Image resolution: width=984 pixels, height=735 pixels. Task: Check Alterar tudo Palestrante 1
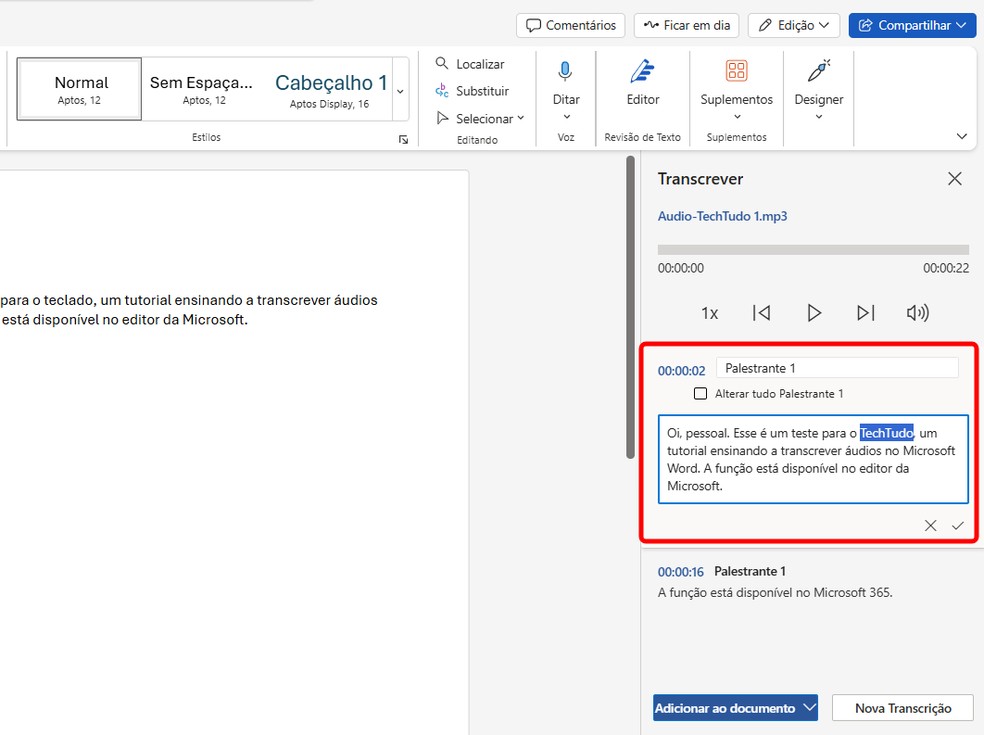[700, 394]
